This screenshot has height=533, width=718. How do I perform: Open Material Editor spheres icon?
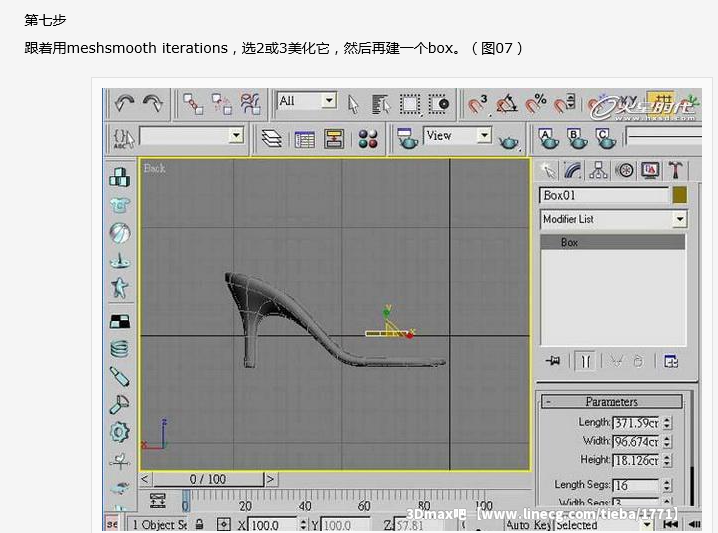(x=368, y=139)
